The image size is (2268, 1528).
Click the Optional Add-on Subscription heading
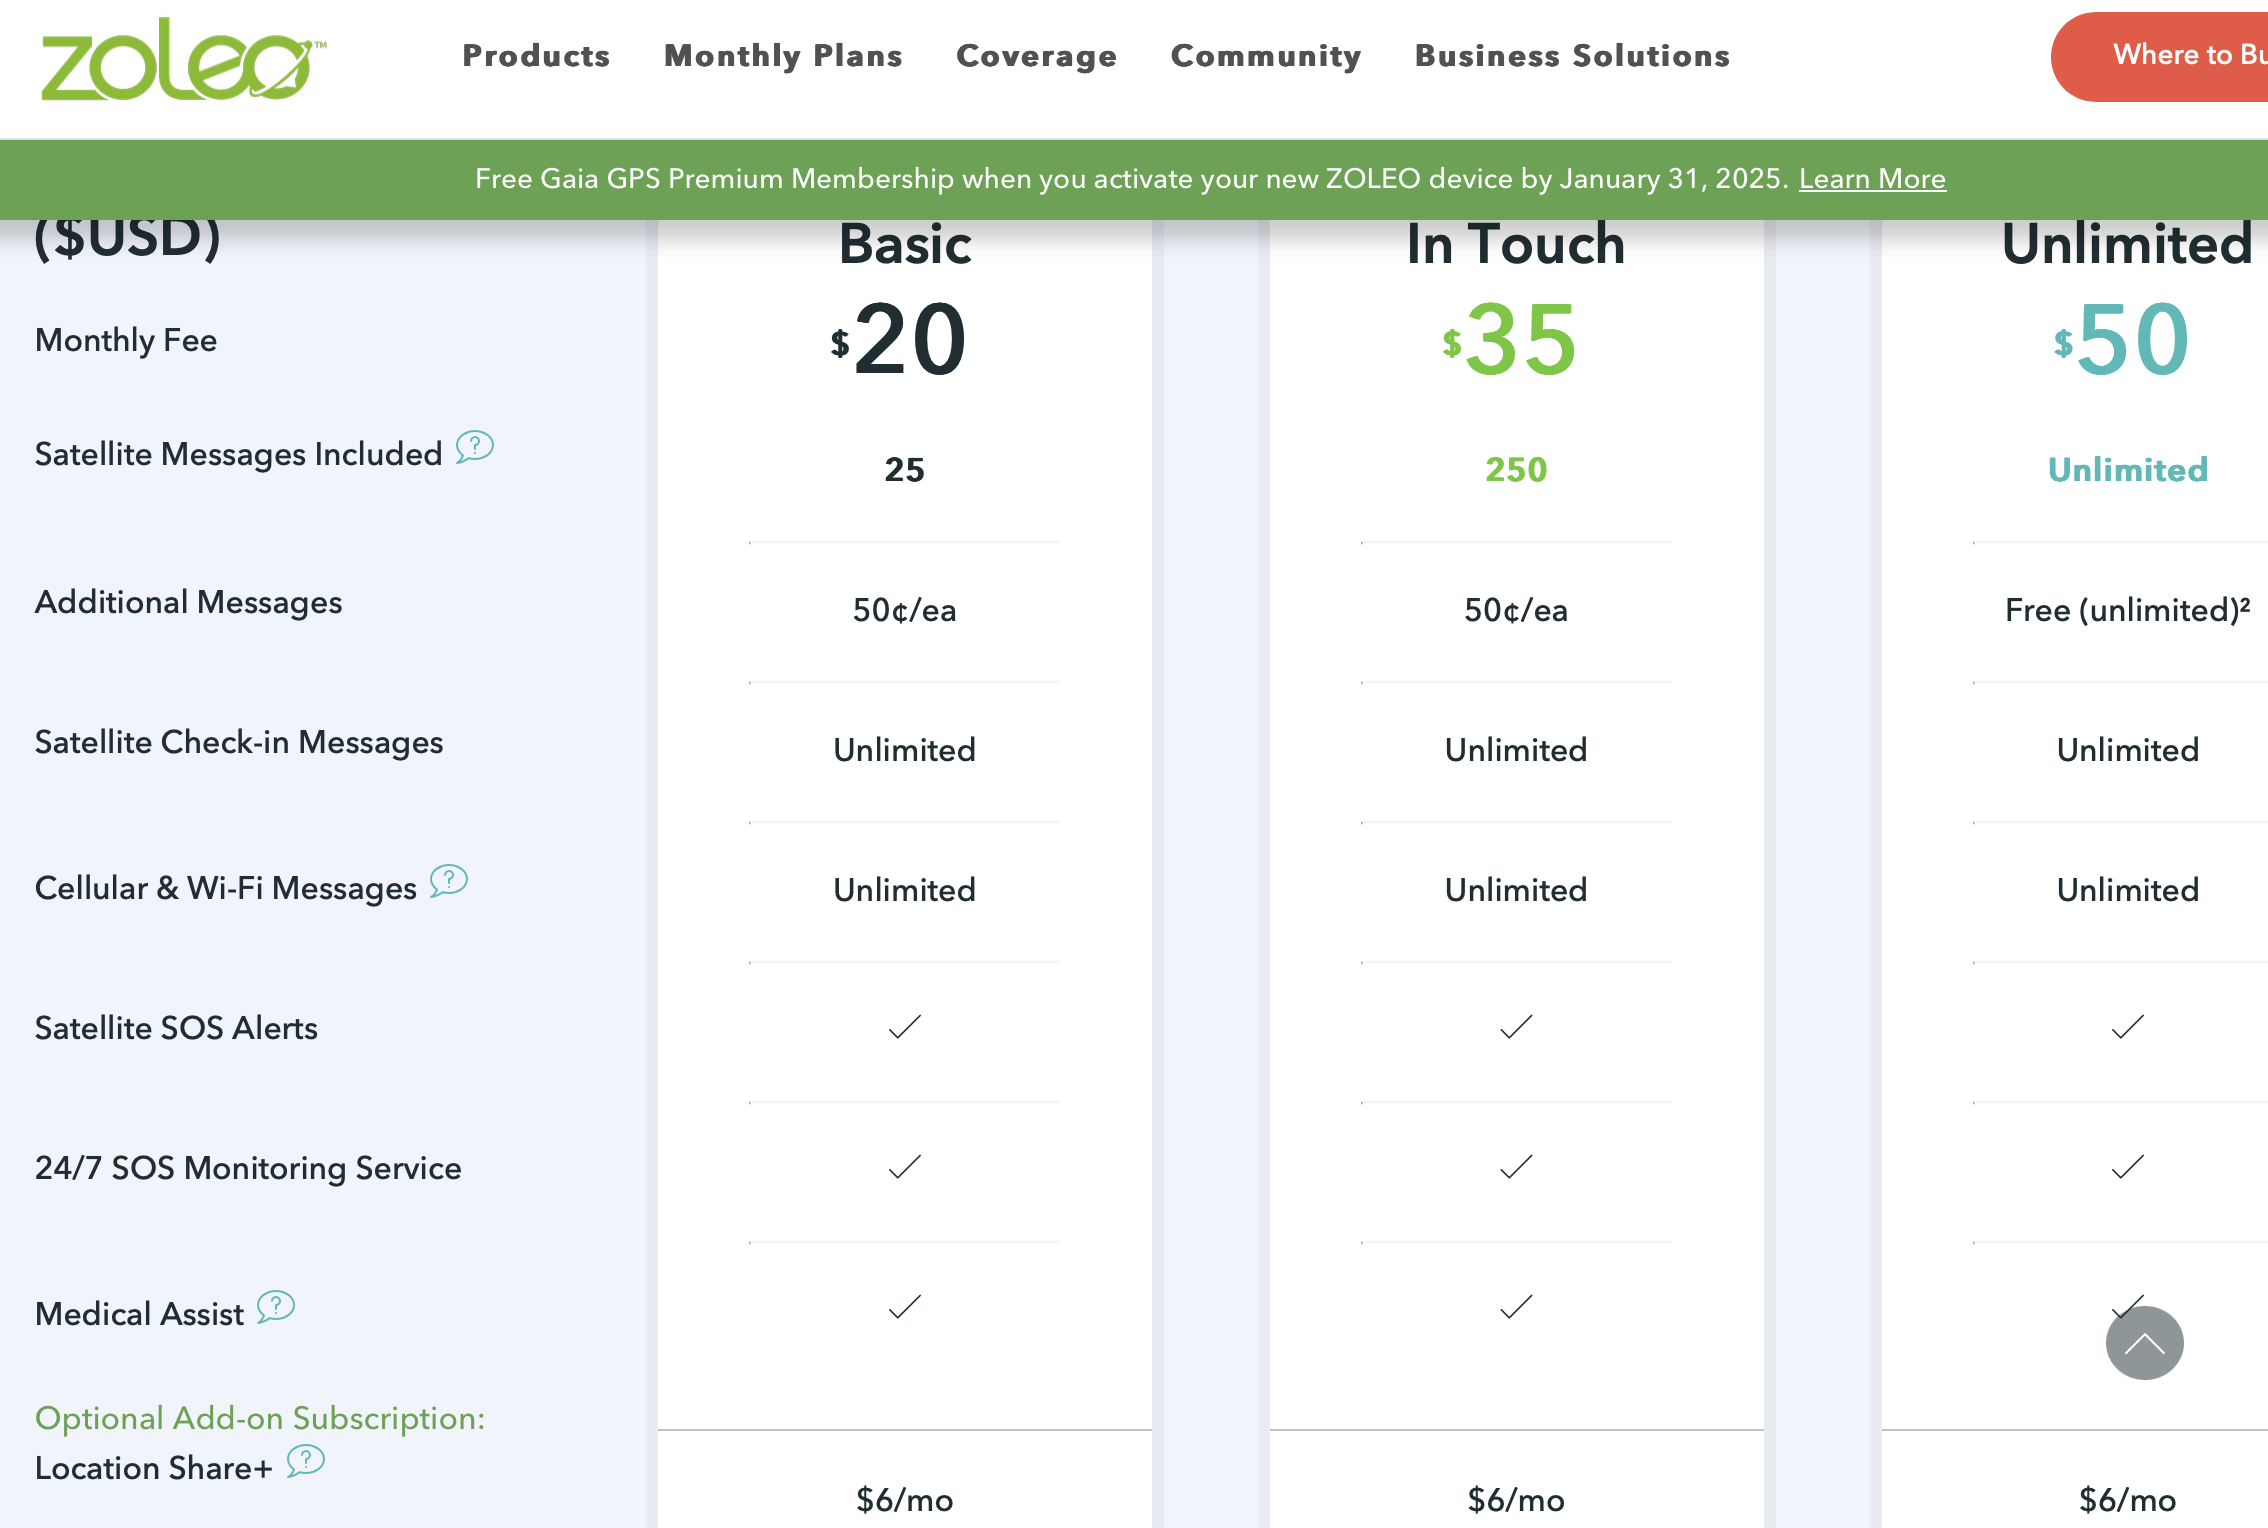(x=260, y=1419)
